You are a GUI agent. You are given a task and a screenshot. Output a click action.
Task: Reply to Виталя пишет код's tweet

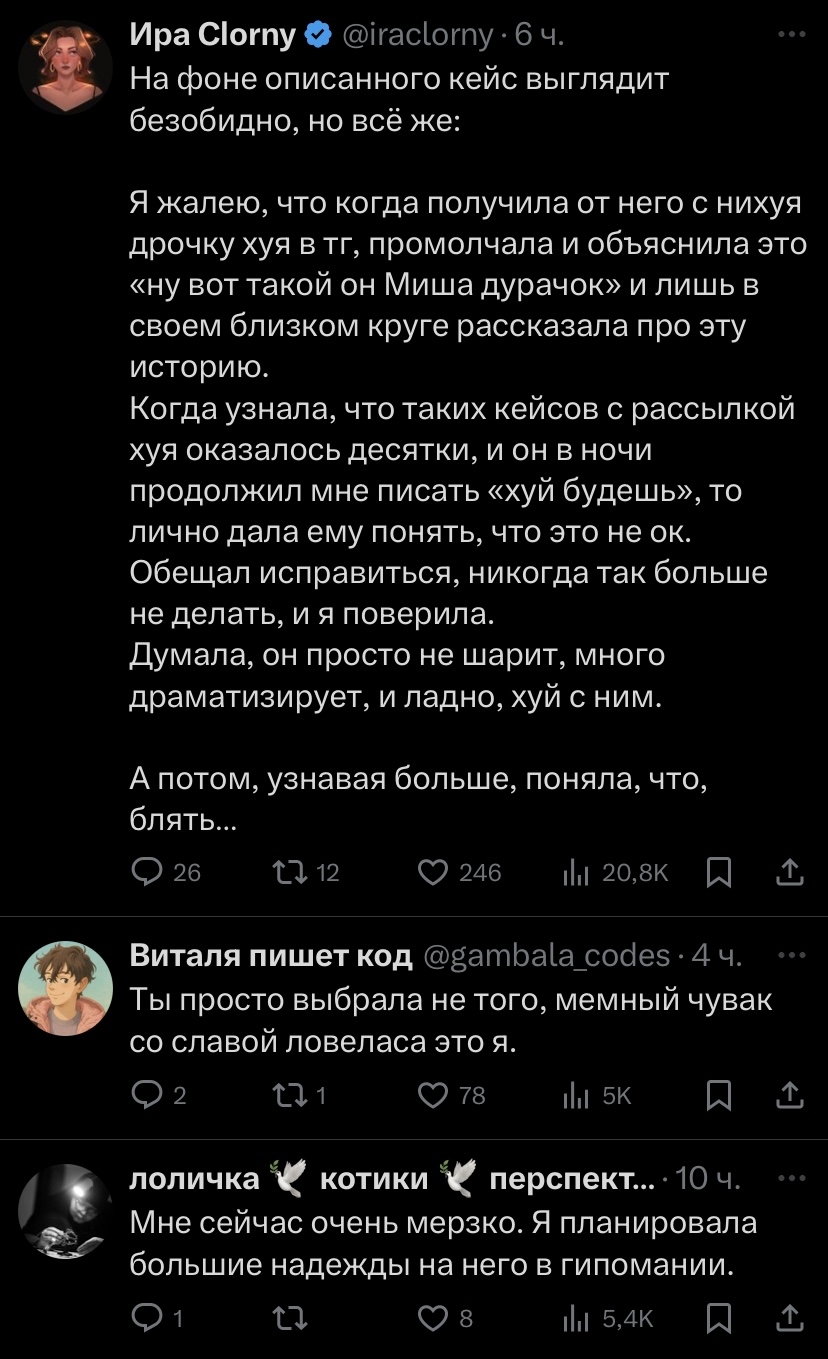pyautogui.click(x=148, y=1095)
